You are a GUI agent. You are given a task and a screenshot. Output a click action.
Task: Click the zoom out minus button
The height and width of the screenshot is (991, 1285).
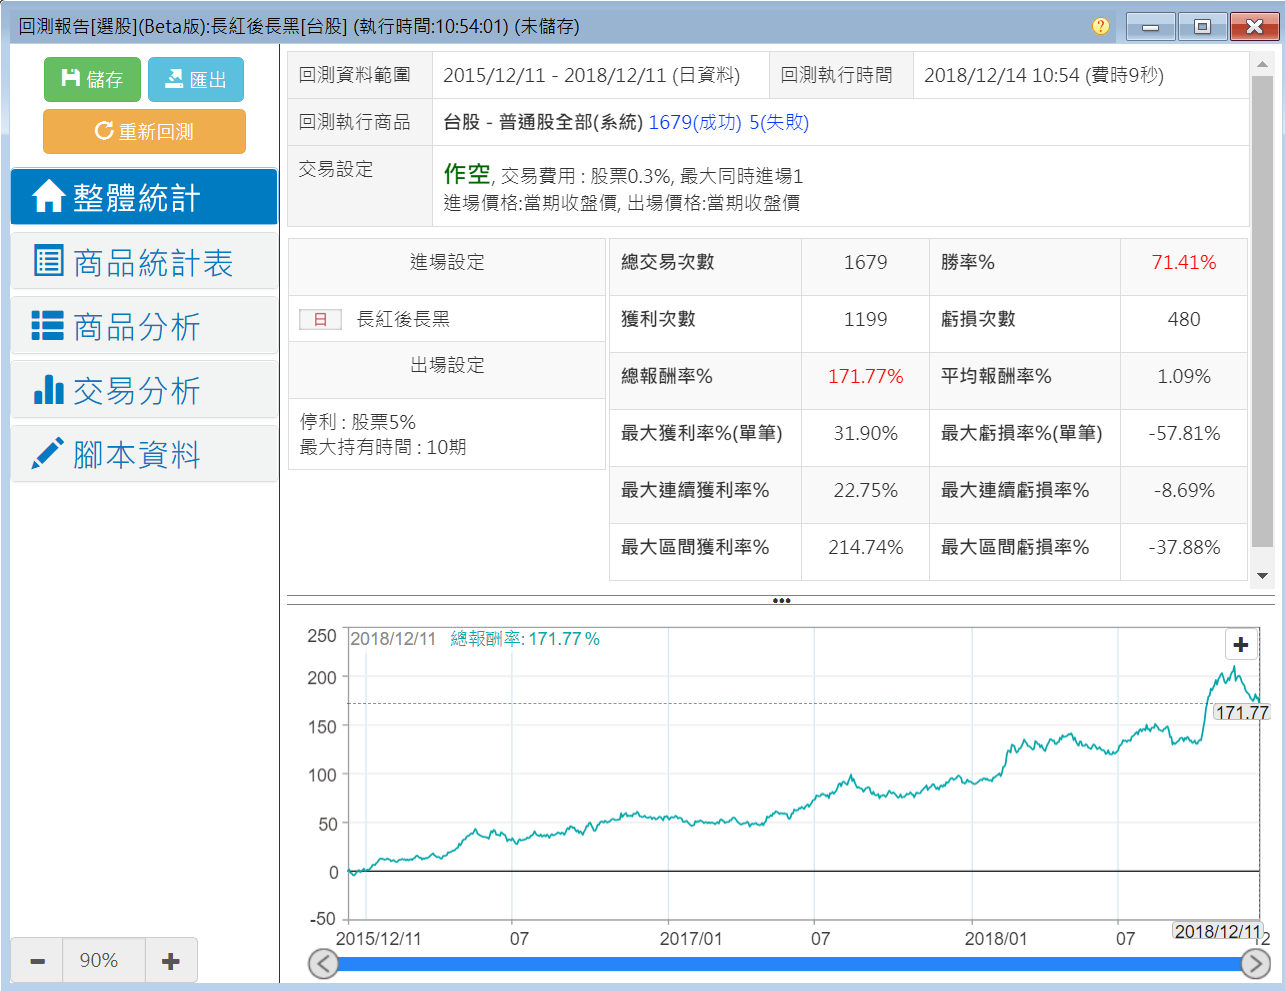click(37, 961)
